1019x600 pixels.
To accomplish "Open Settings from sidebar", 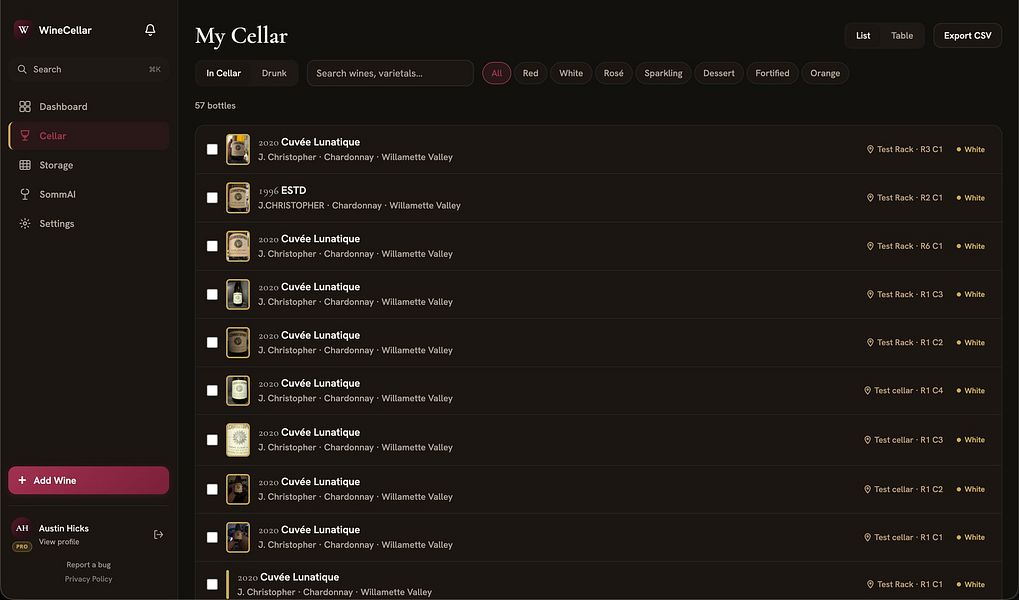I will coord(88,224).
